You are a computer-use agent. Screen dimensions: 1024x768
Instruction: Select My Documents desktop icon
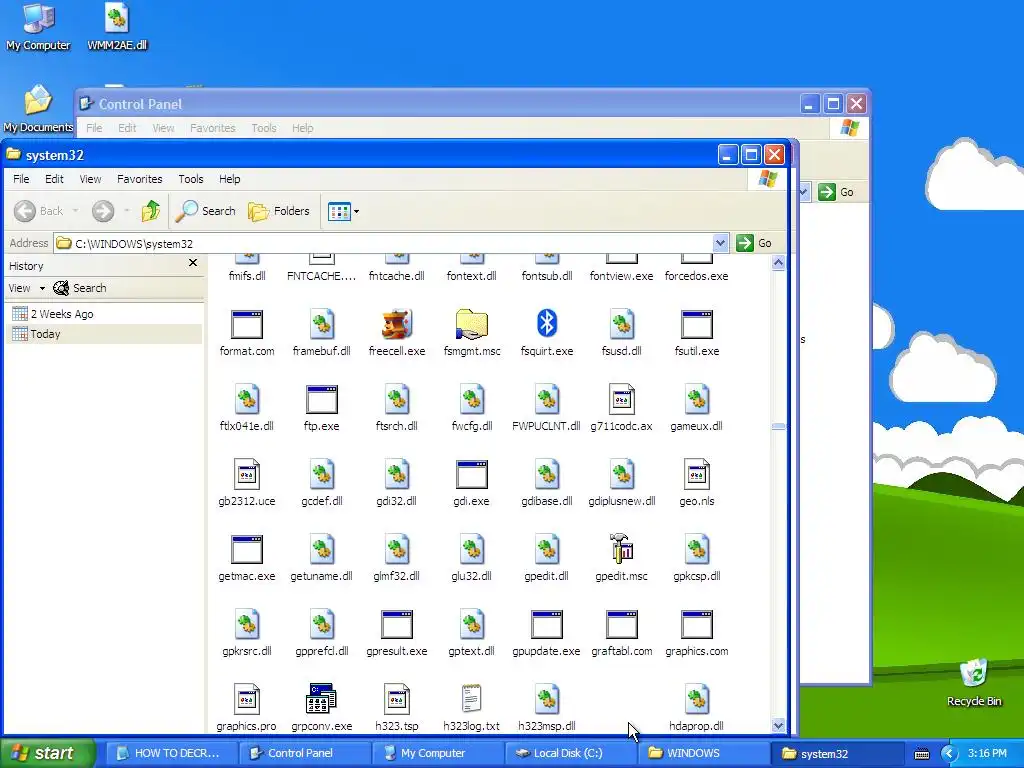(38, 108)
